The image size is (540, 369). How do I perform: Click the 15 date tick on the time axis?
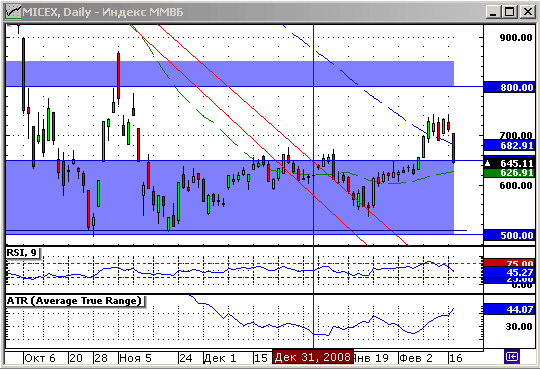pyautogui.click(x=261, y=358)
